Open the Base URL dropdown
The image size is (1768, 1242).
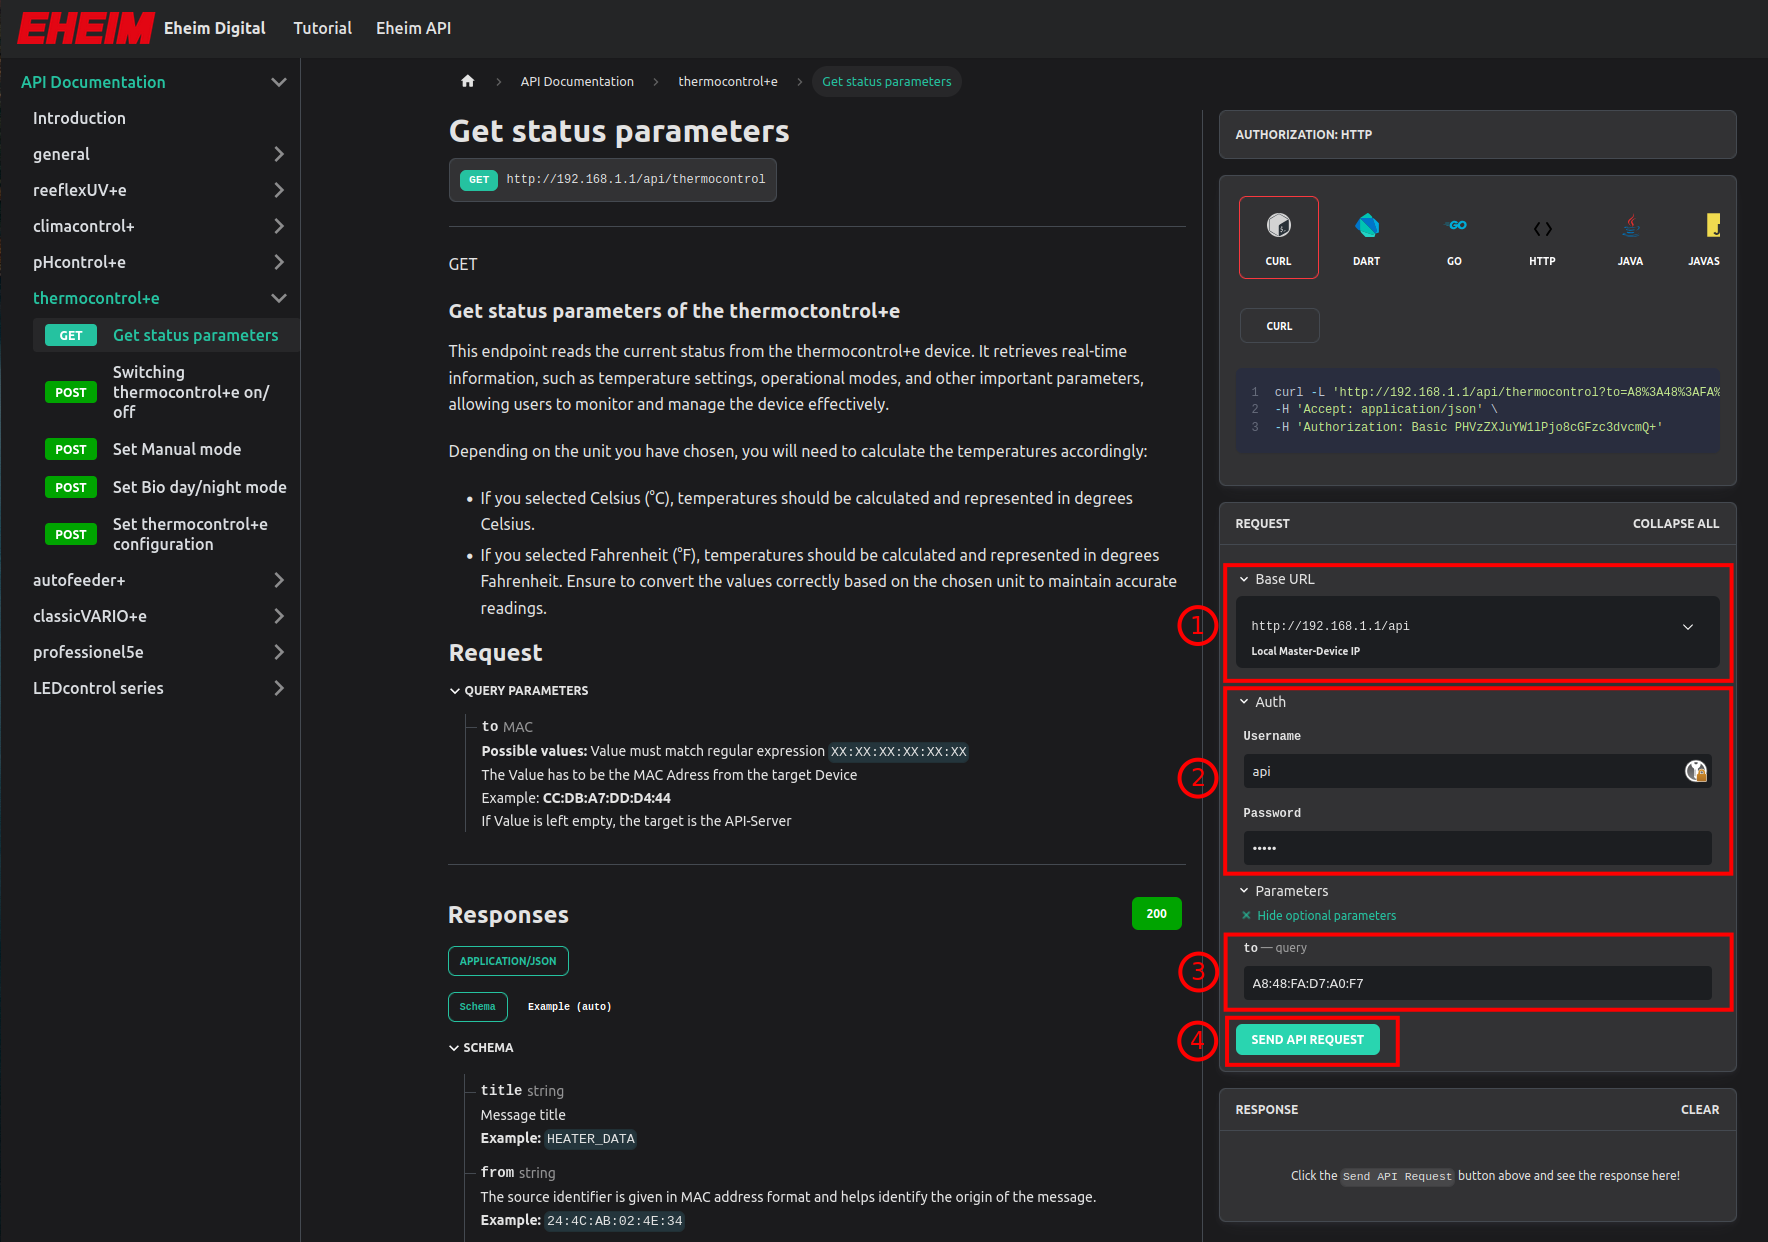(x=1477, y=632)
